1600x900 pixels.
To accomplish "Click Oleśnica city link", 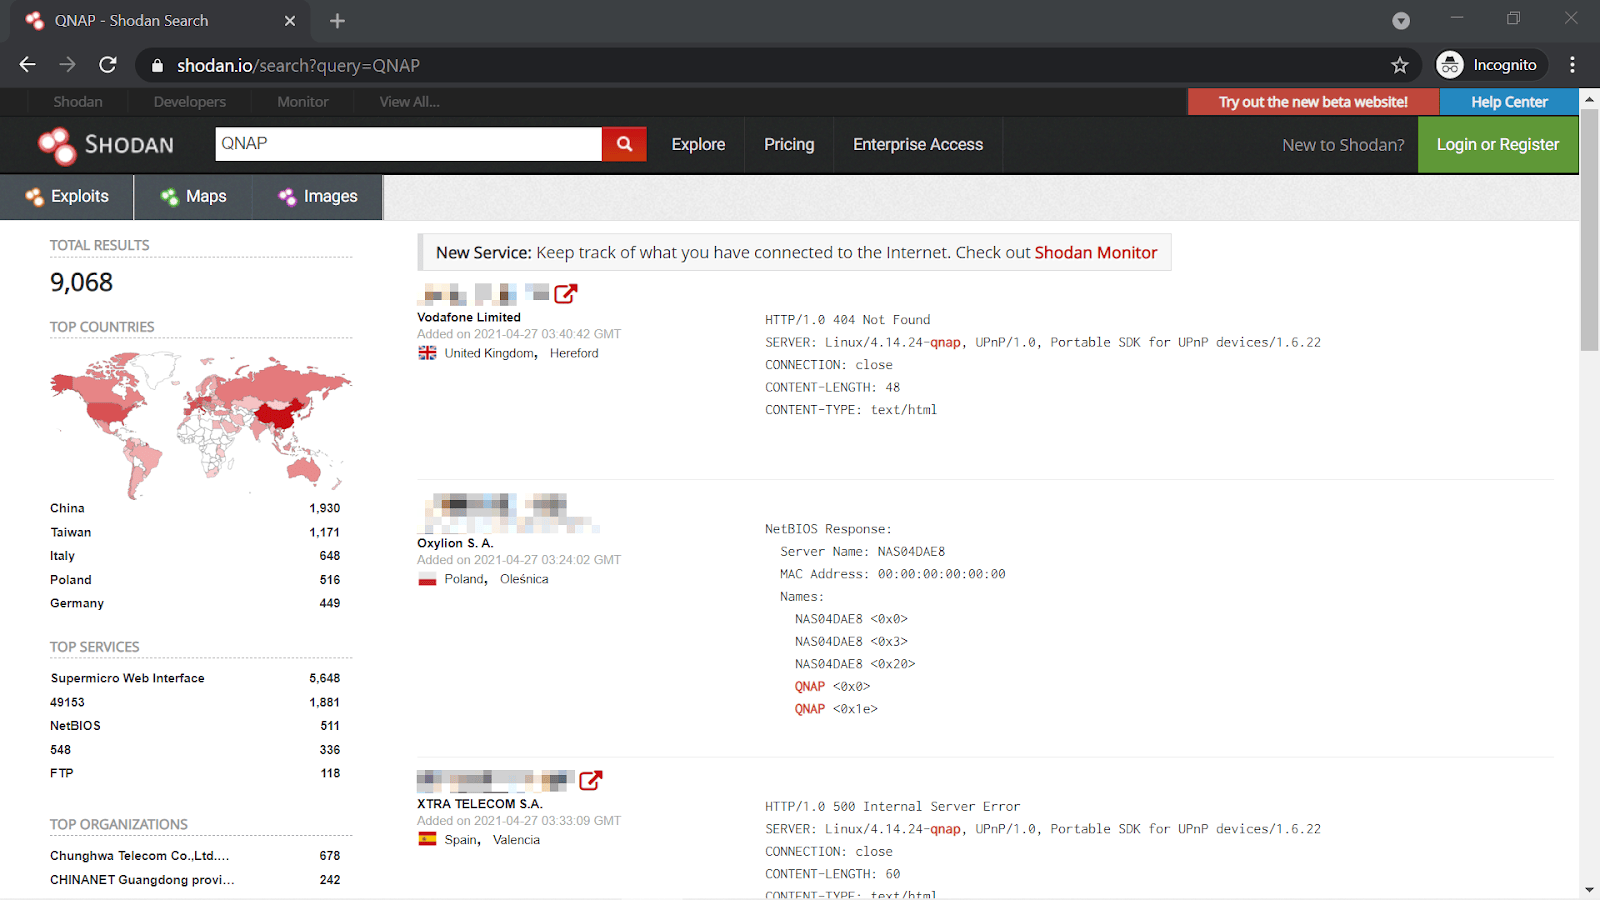I will (x=524, y=579).
